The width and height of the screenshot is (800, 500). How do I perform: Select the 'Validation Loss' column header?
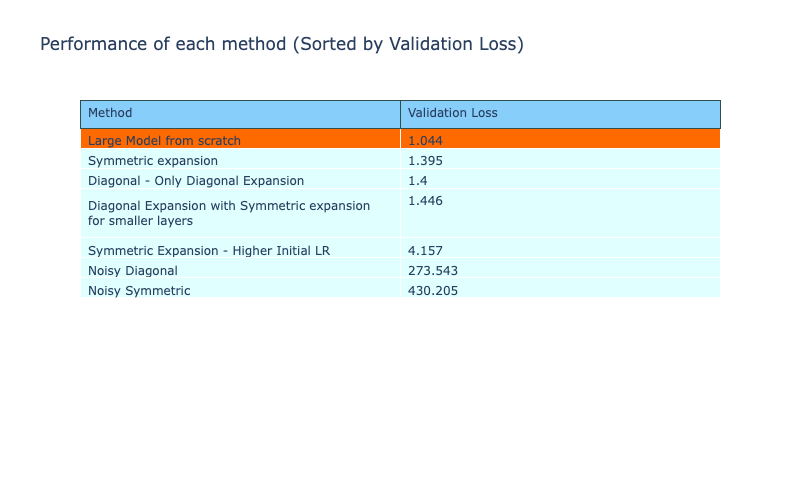click(x=453, y=113)
